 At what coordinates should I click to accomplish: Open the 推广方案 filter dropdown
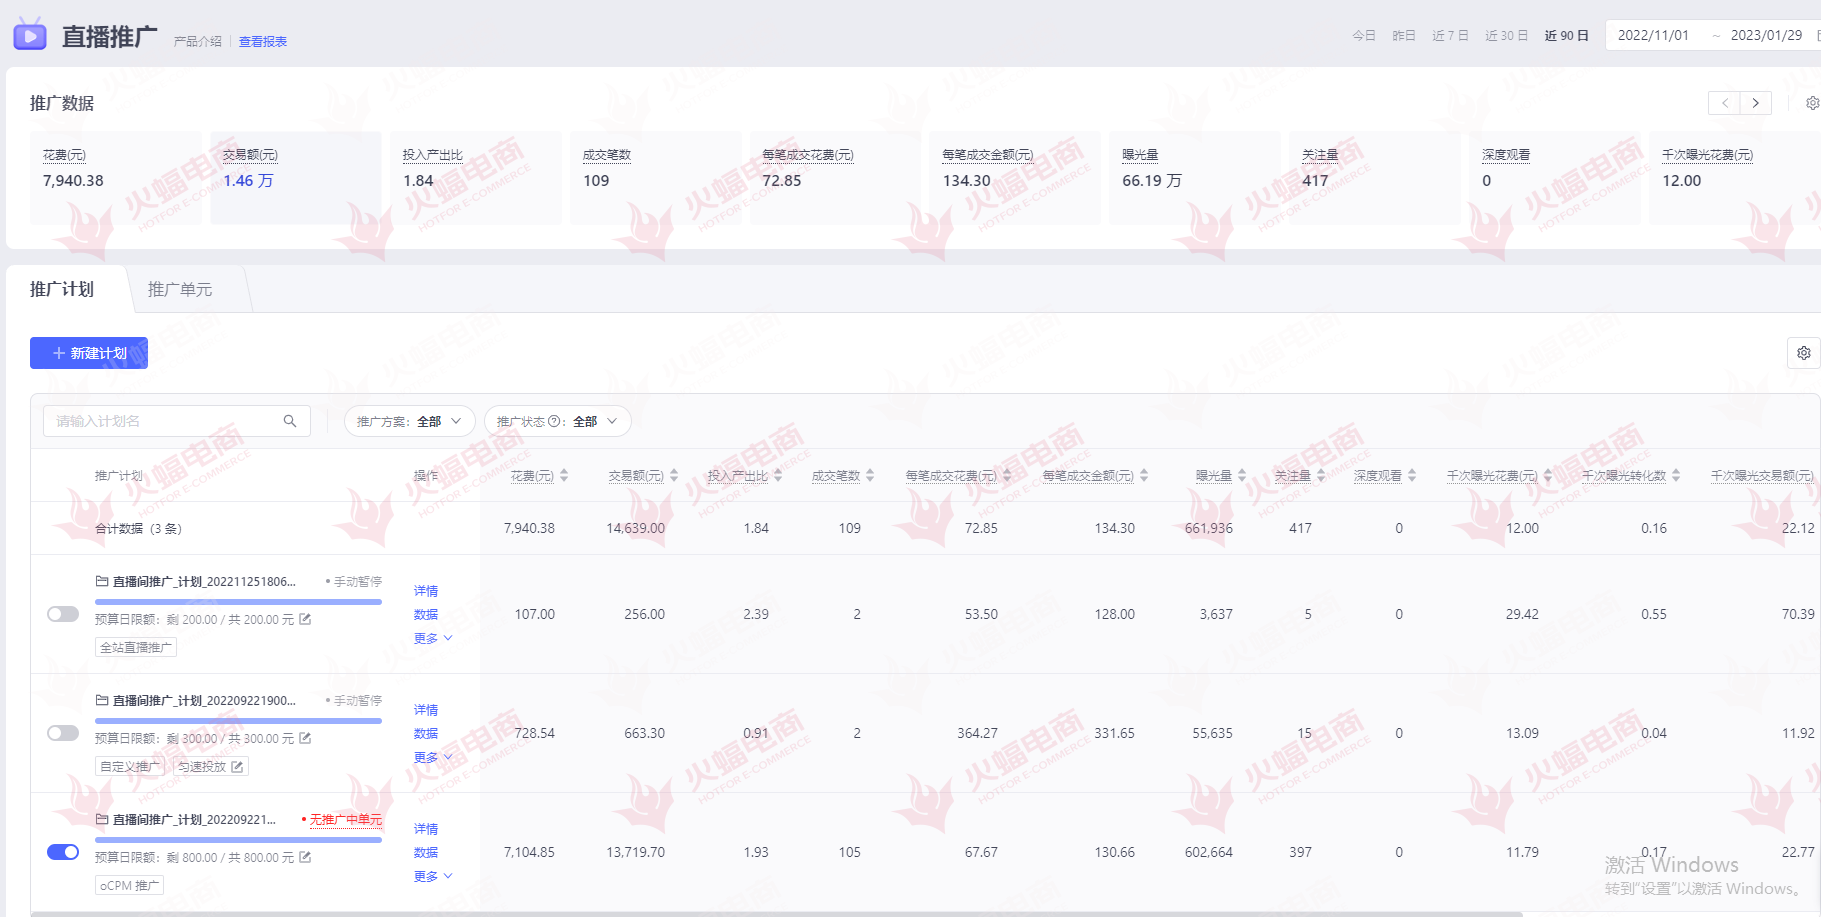point(409,421)
